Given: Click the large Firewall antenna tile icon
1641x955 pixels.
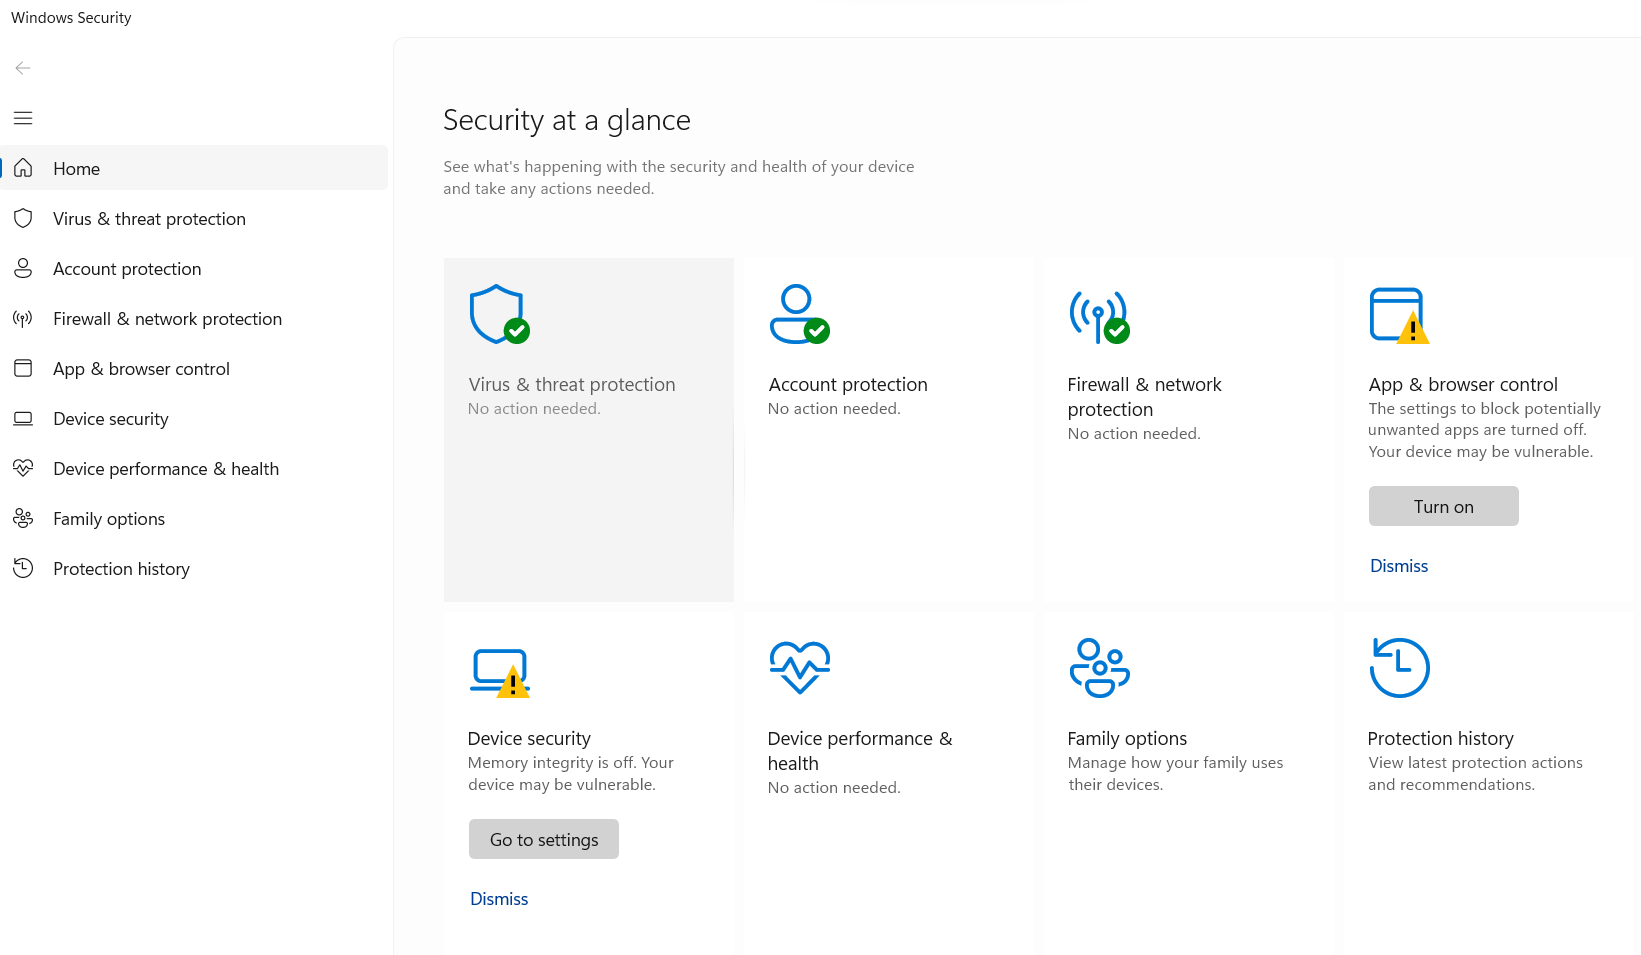Looking at the screenshot, I should coord(1099,317).
